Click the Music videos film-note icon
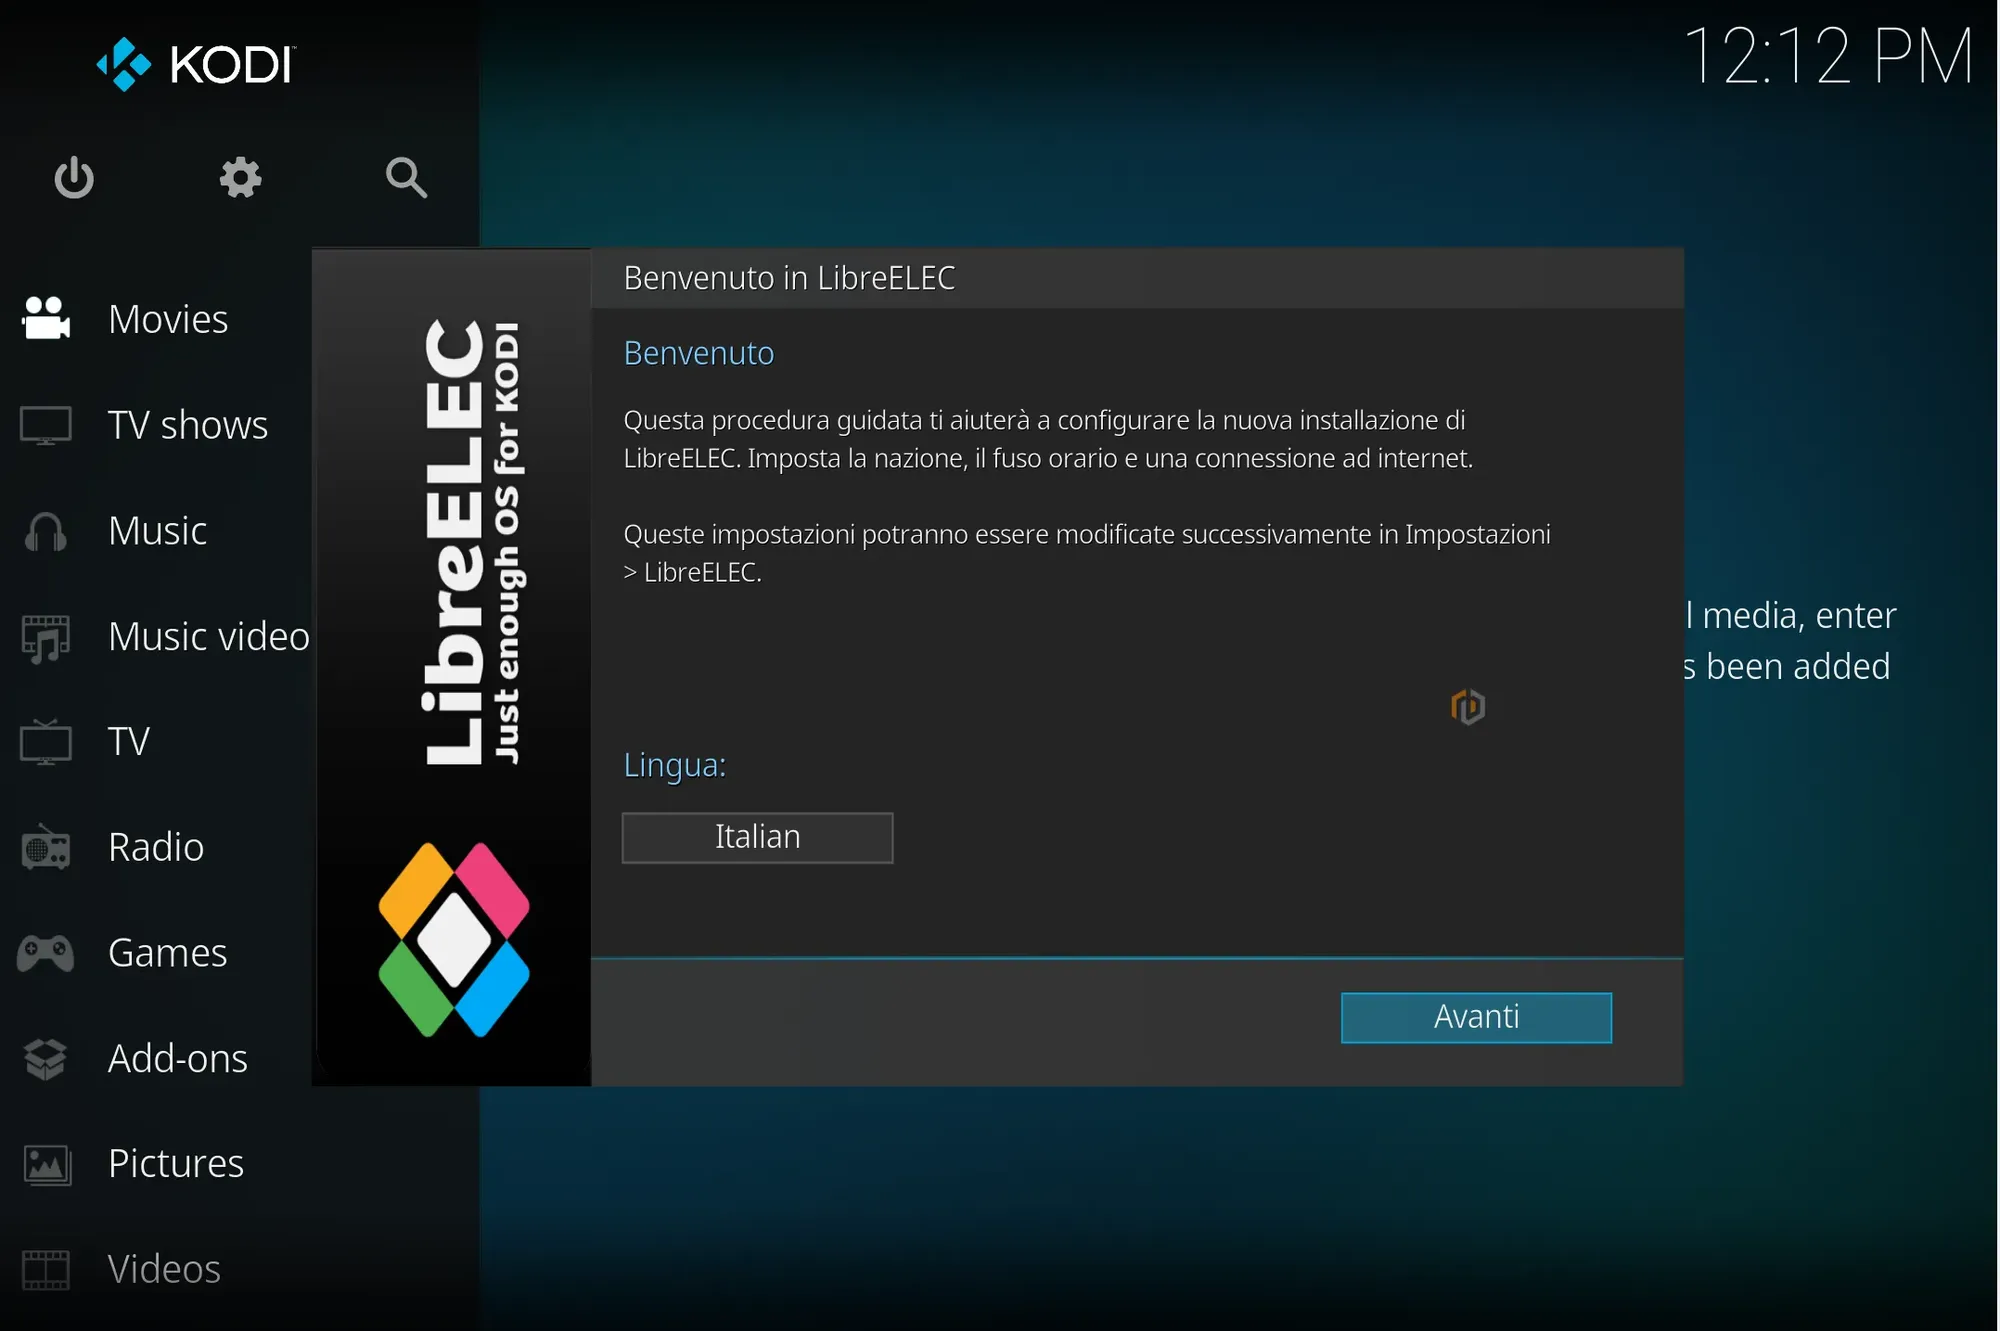The image size is (2000, 1331). tap(46, 637)
